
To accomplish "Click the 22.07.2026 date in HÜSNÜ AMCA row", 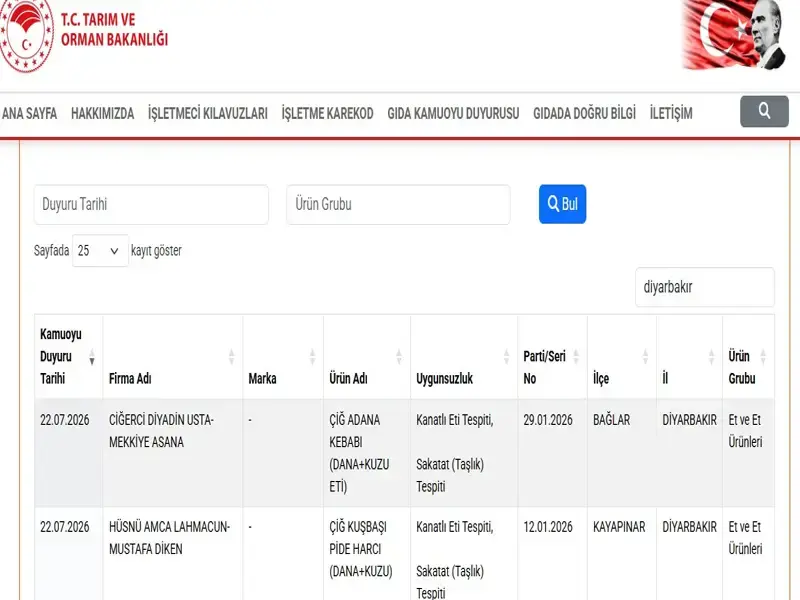I will click(65, 527).
